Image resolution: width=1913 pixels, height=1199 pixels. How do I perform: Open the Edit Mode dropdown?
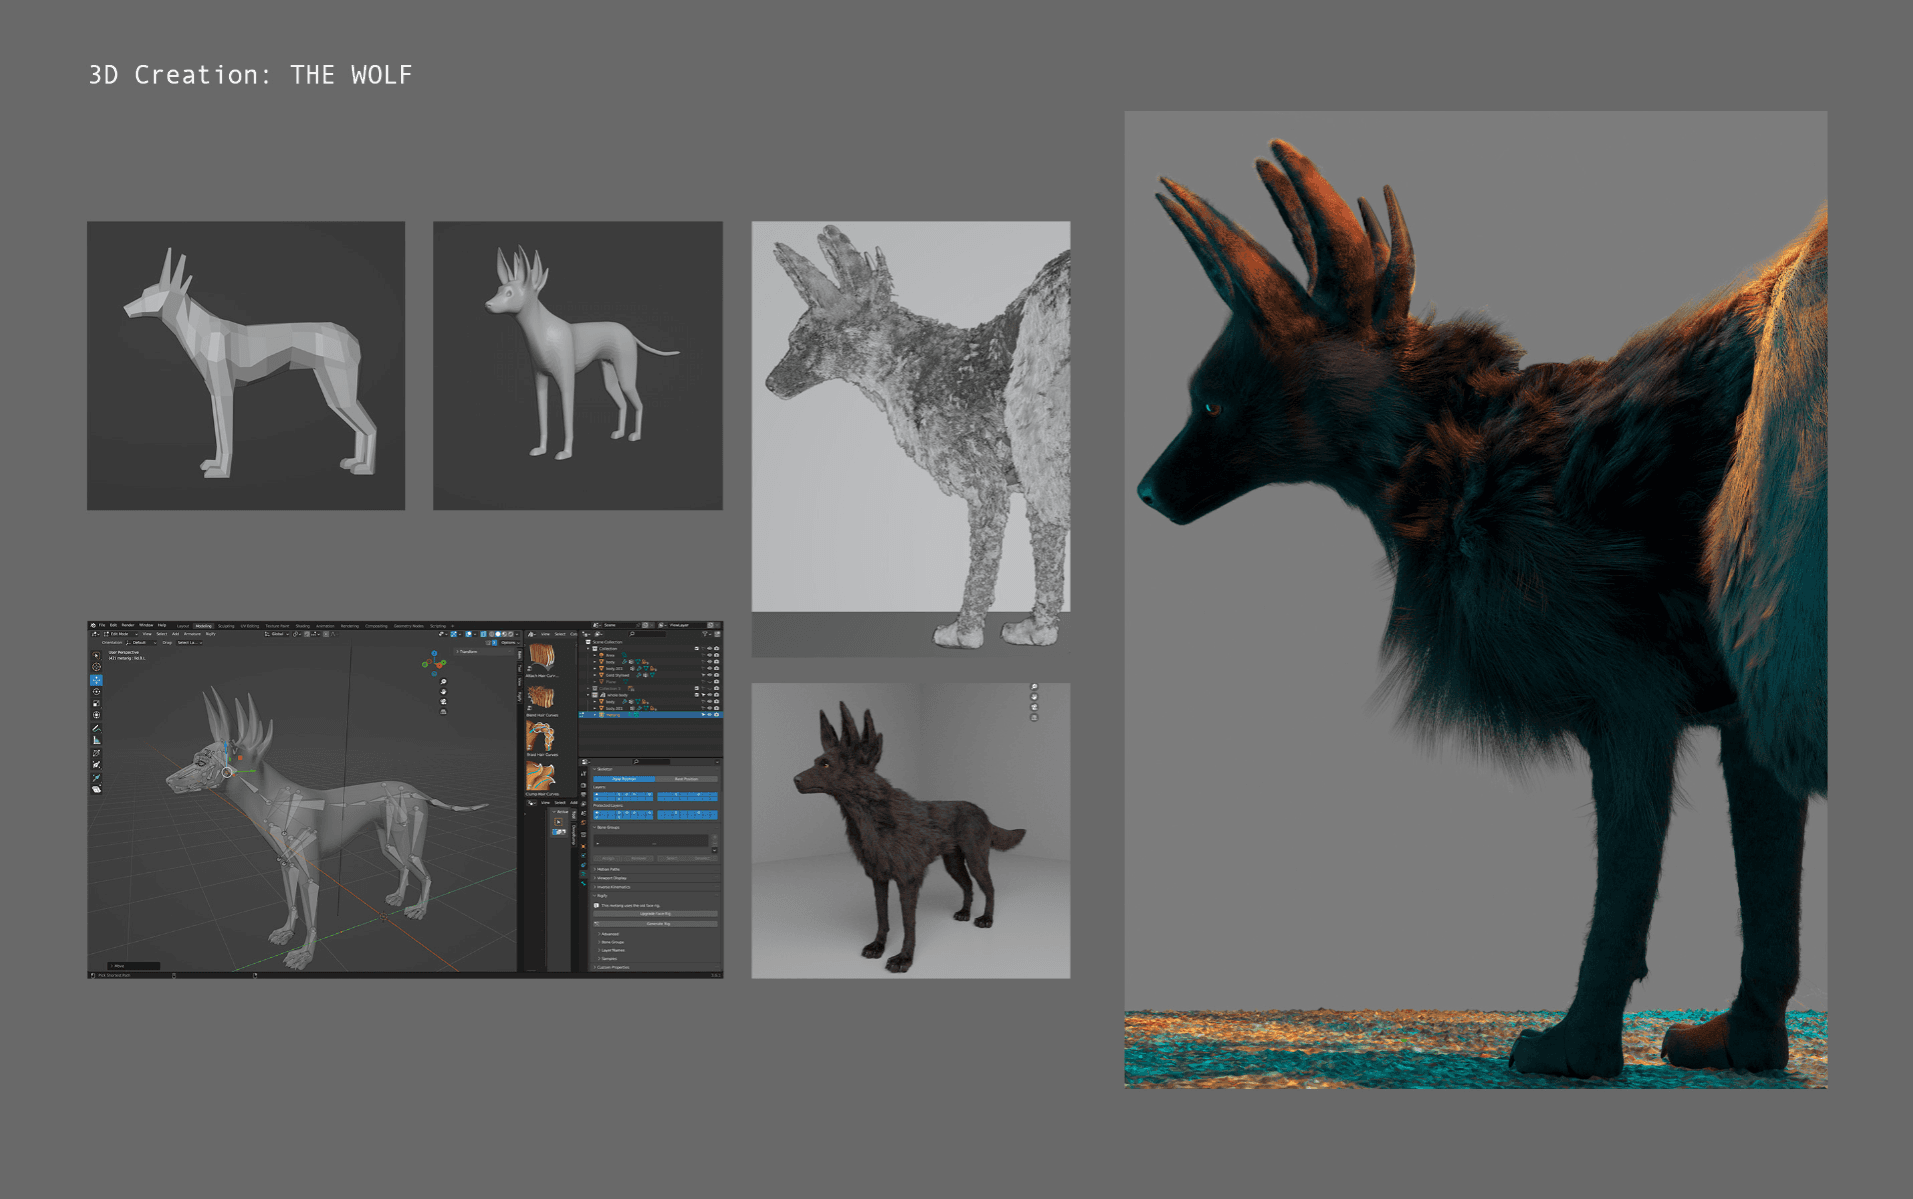click(x=121, y=634)
